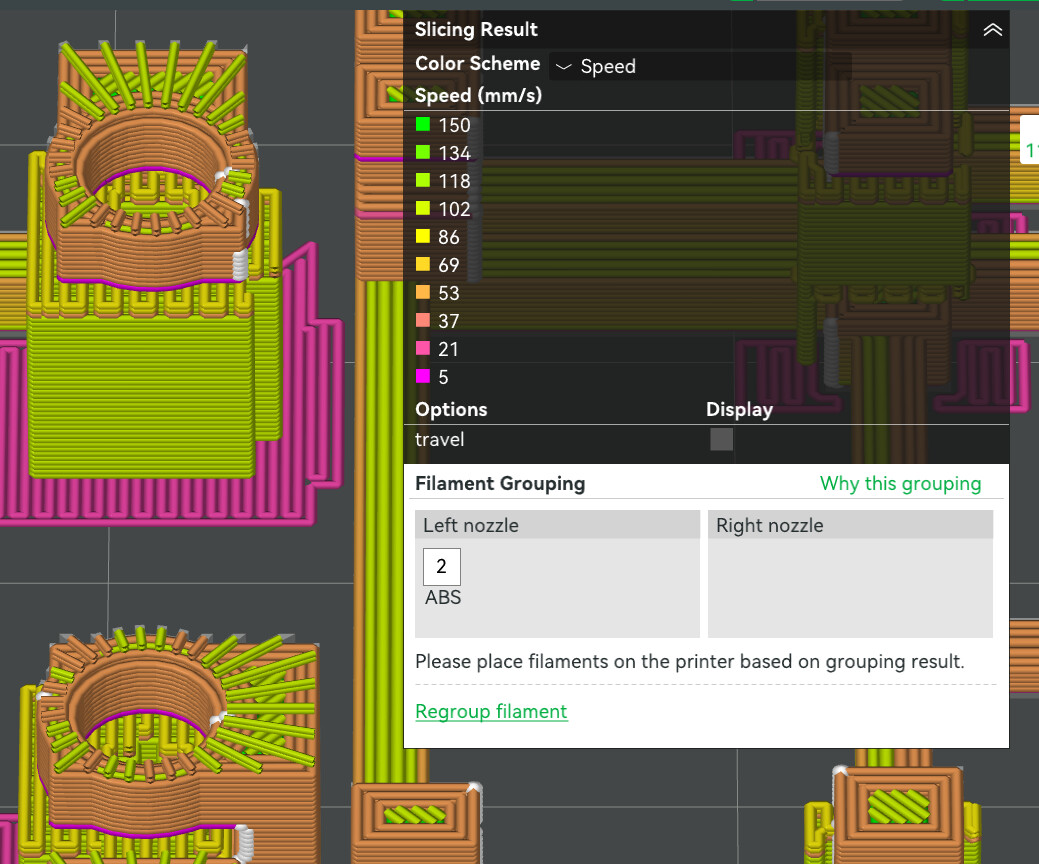Click the Speed dropdown chevron

click(563, 66)
